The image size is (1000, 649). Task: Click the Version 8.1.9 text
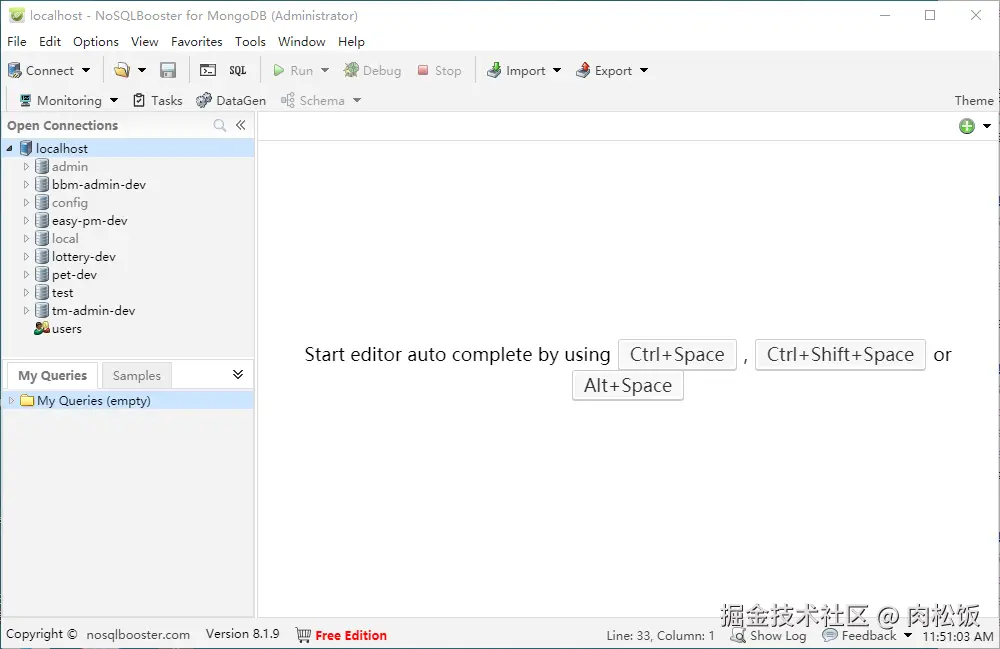[242, 634]
